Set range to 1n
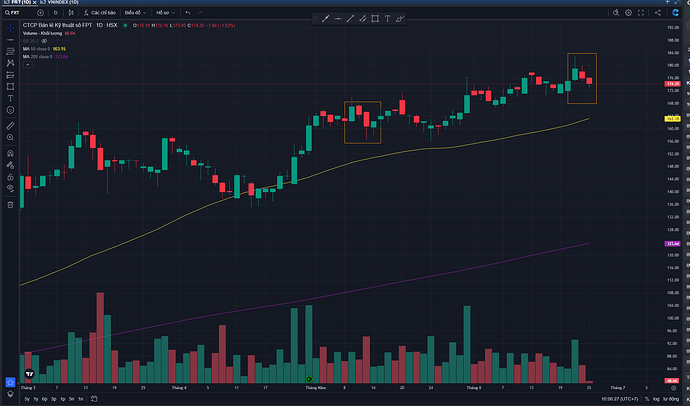This screenshot has height=406, width=690. pos(81,399)
